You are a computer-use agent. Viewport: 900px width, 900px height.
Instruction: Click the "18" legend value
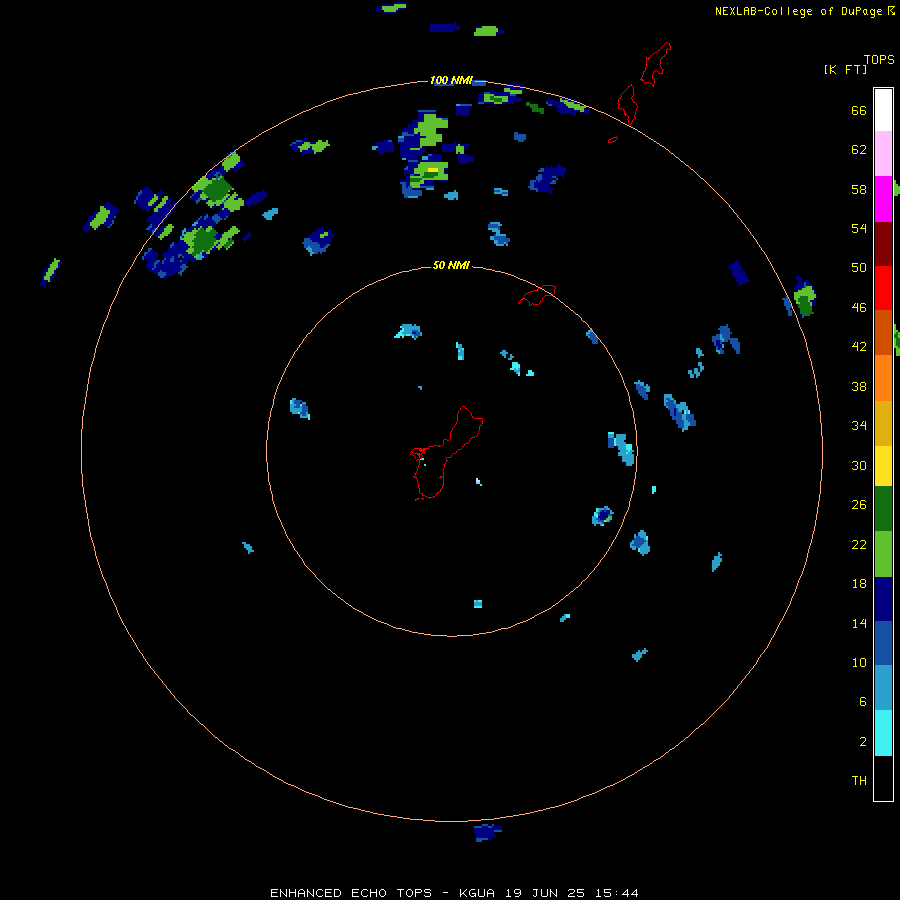click(859, 584)
